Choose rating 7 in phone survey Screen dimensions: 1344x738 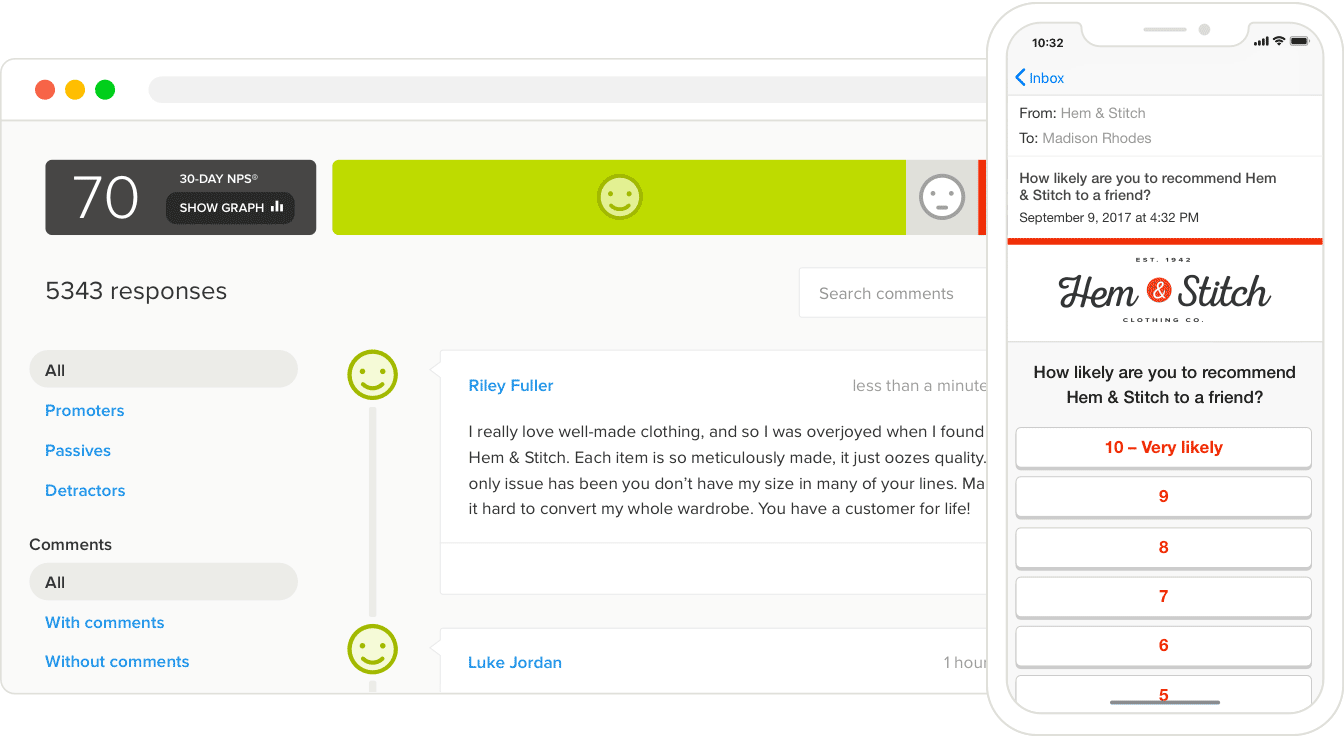[1163, 596]
